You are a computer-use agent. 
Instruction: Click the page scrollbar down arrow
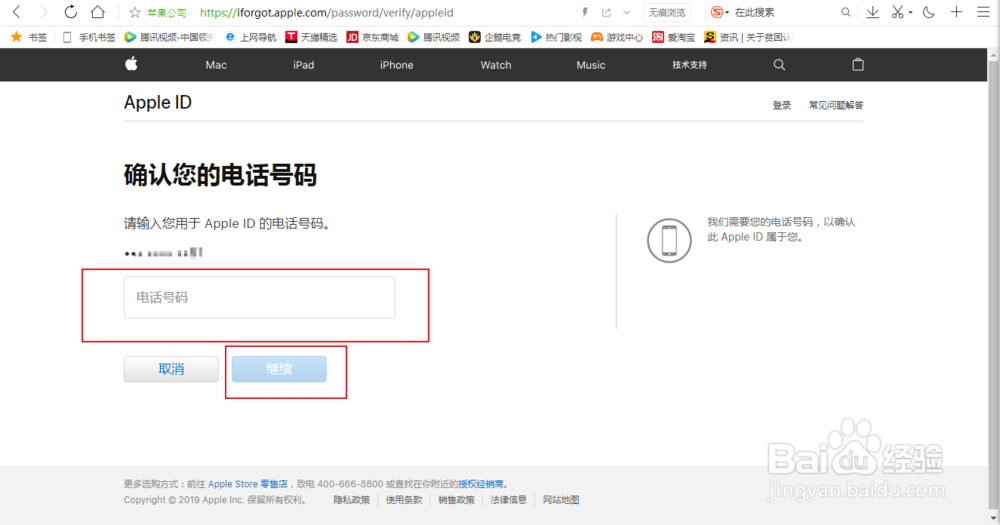tap(994, 519)
